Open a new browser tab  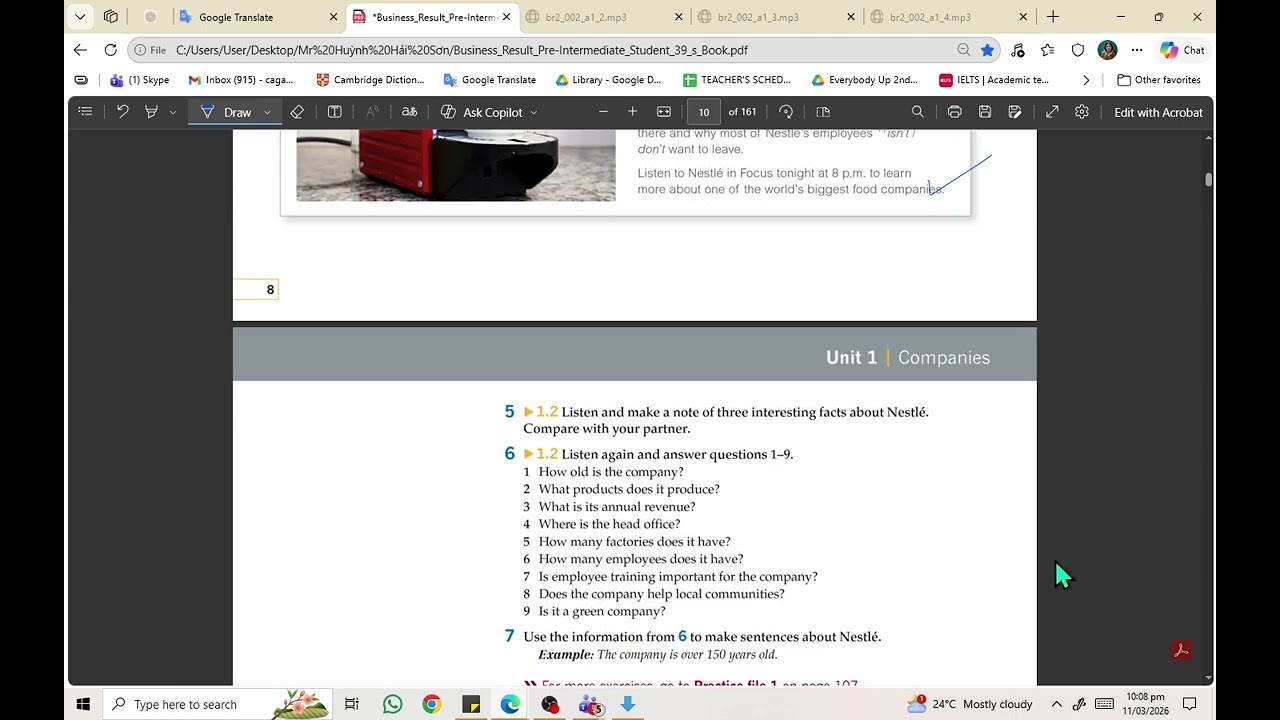point(1053,17)
